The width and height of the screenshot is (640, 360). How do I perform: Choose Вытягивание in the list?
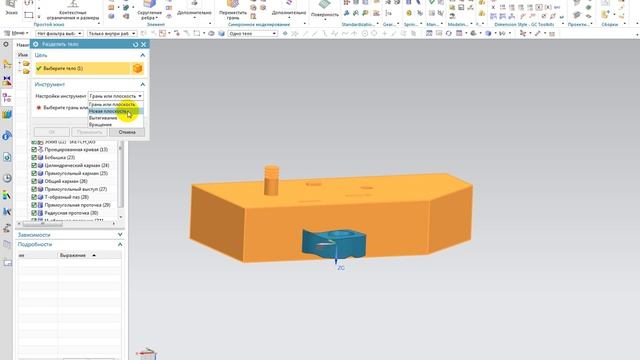(116, 118)
